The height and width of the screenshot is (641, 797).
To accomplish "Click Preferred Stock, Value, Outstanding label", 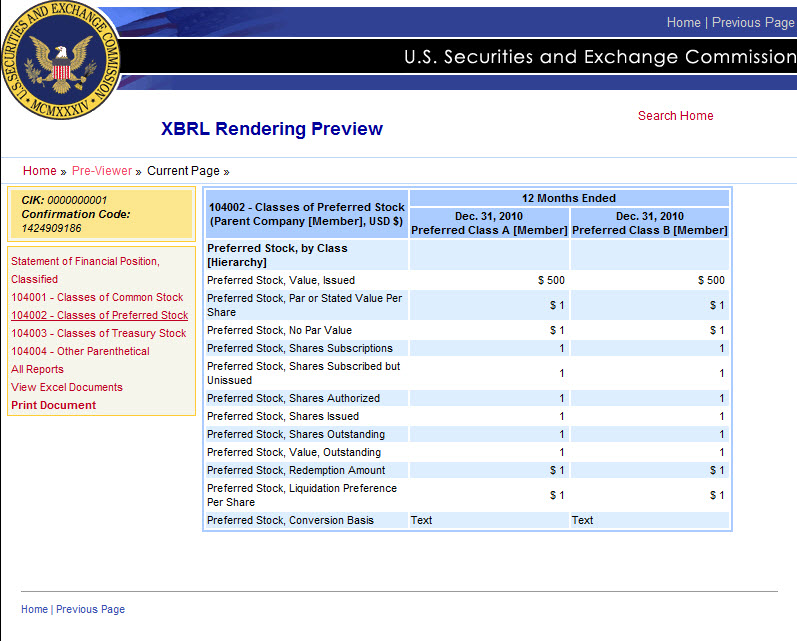I will point(294,452).
